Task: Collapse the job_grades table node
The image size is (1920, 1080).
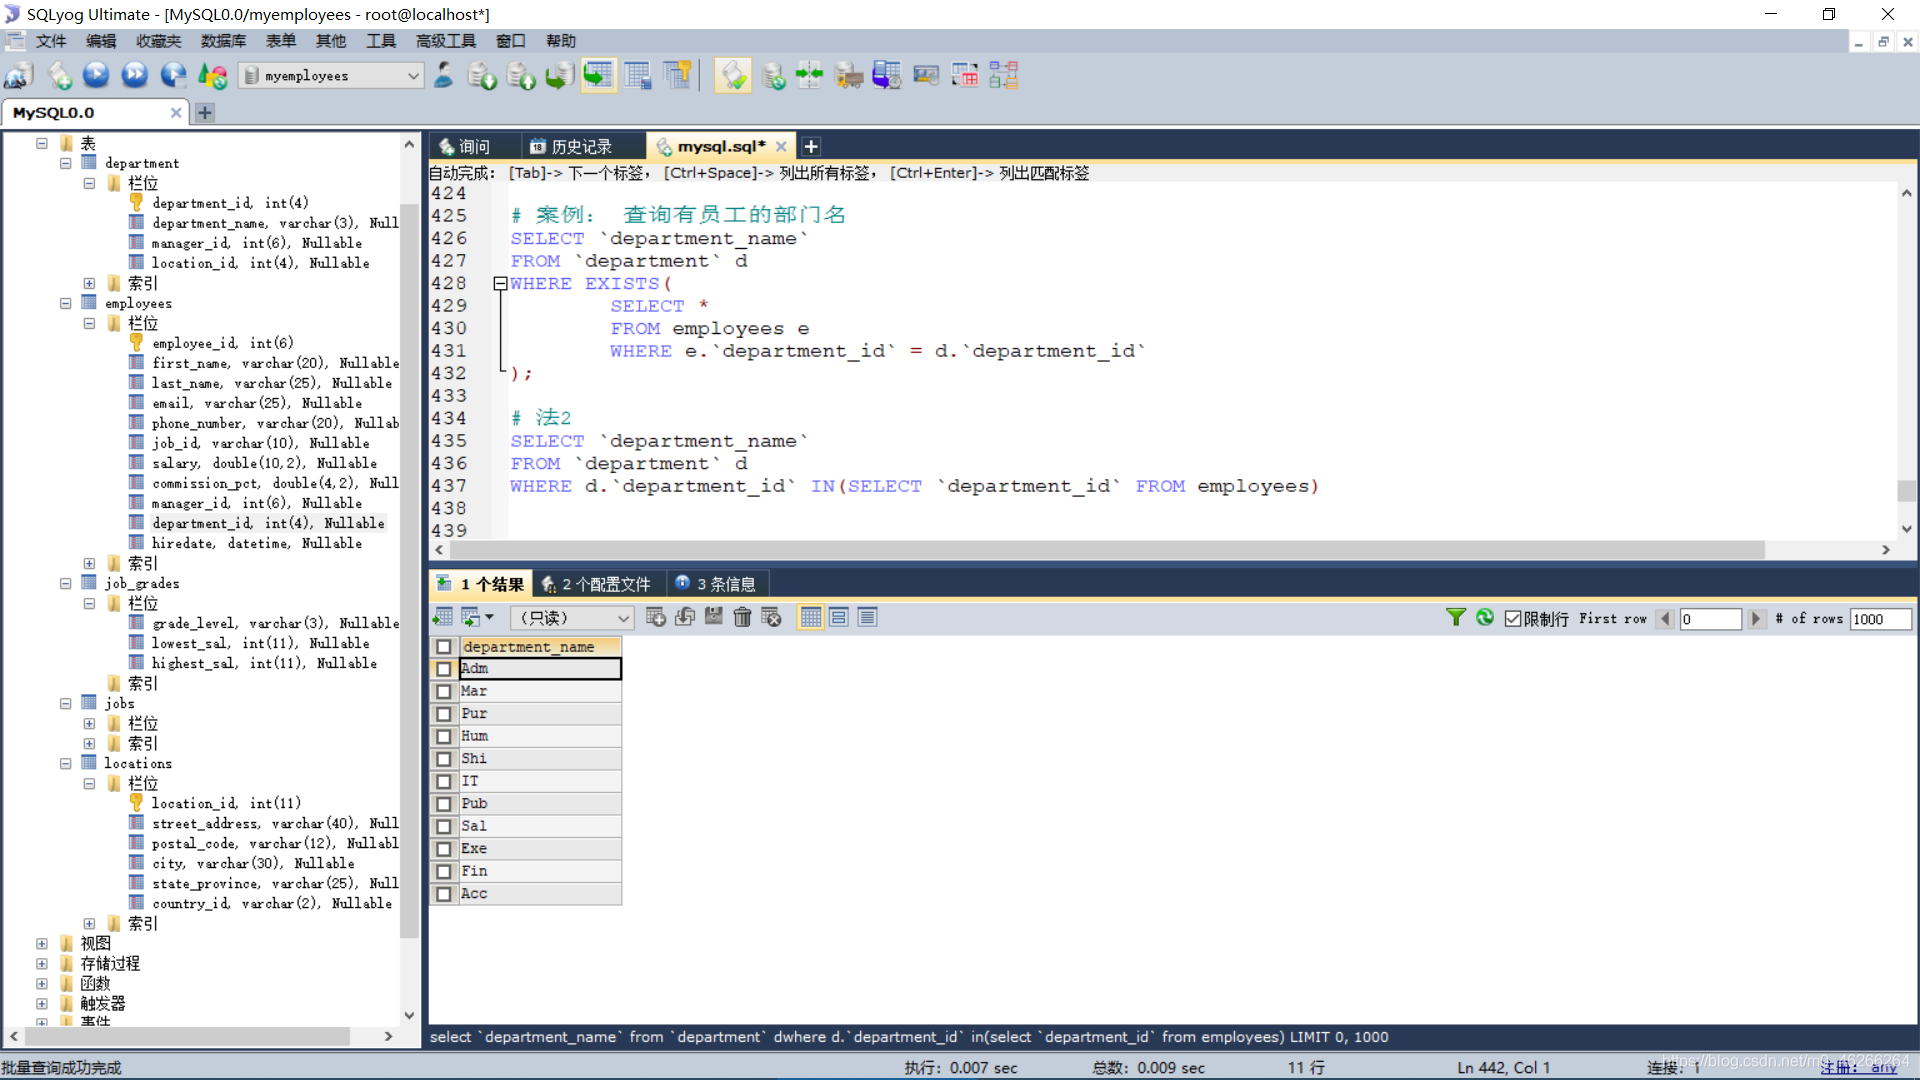Action: [x=66, y=583]
